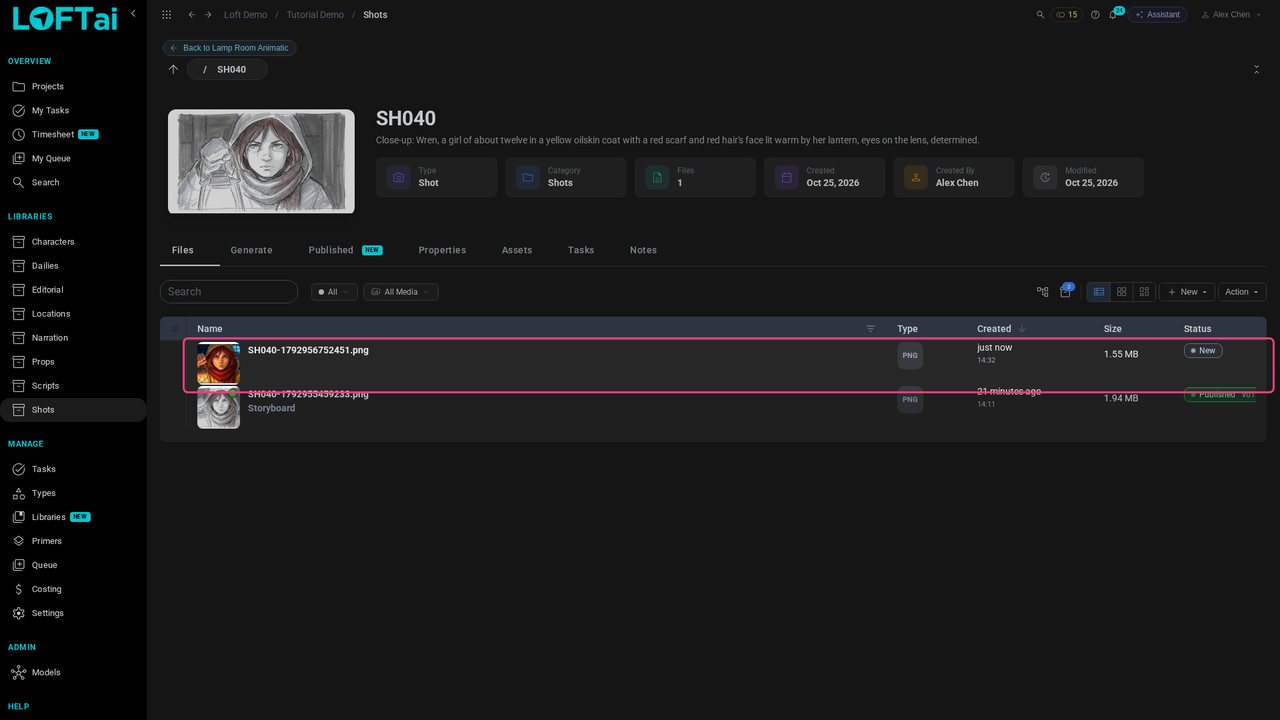Switch to the table list view icon

click(1098, 292)
